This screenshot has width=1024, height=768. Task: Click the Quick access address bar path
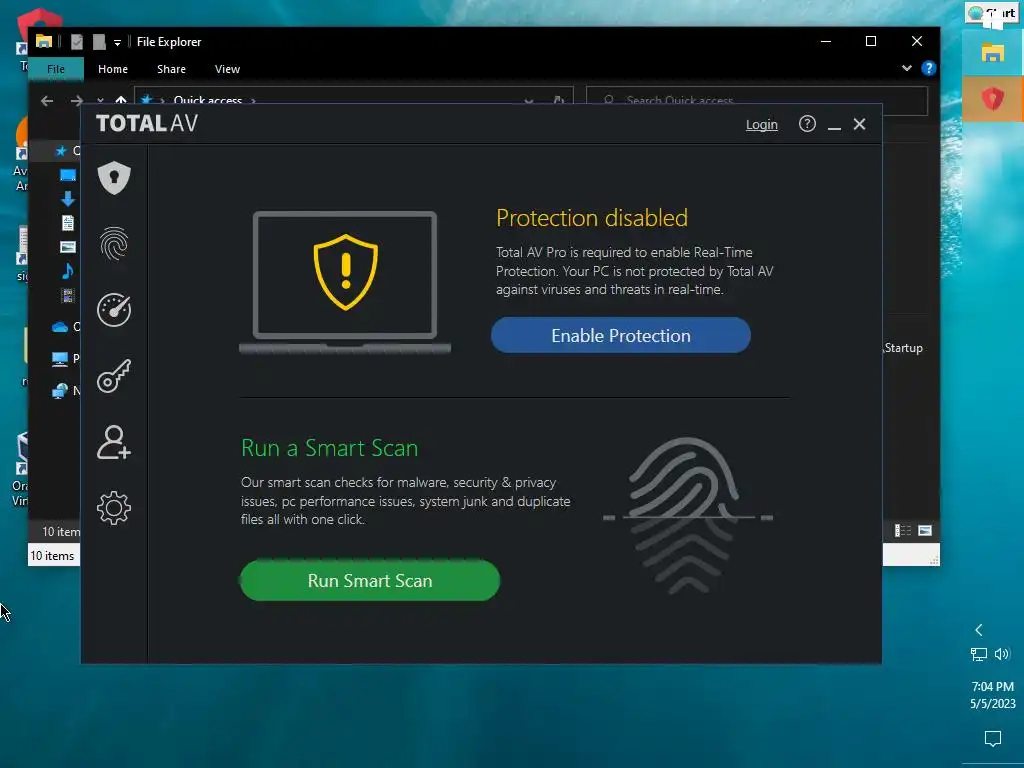[x=208, y=100]
